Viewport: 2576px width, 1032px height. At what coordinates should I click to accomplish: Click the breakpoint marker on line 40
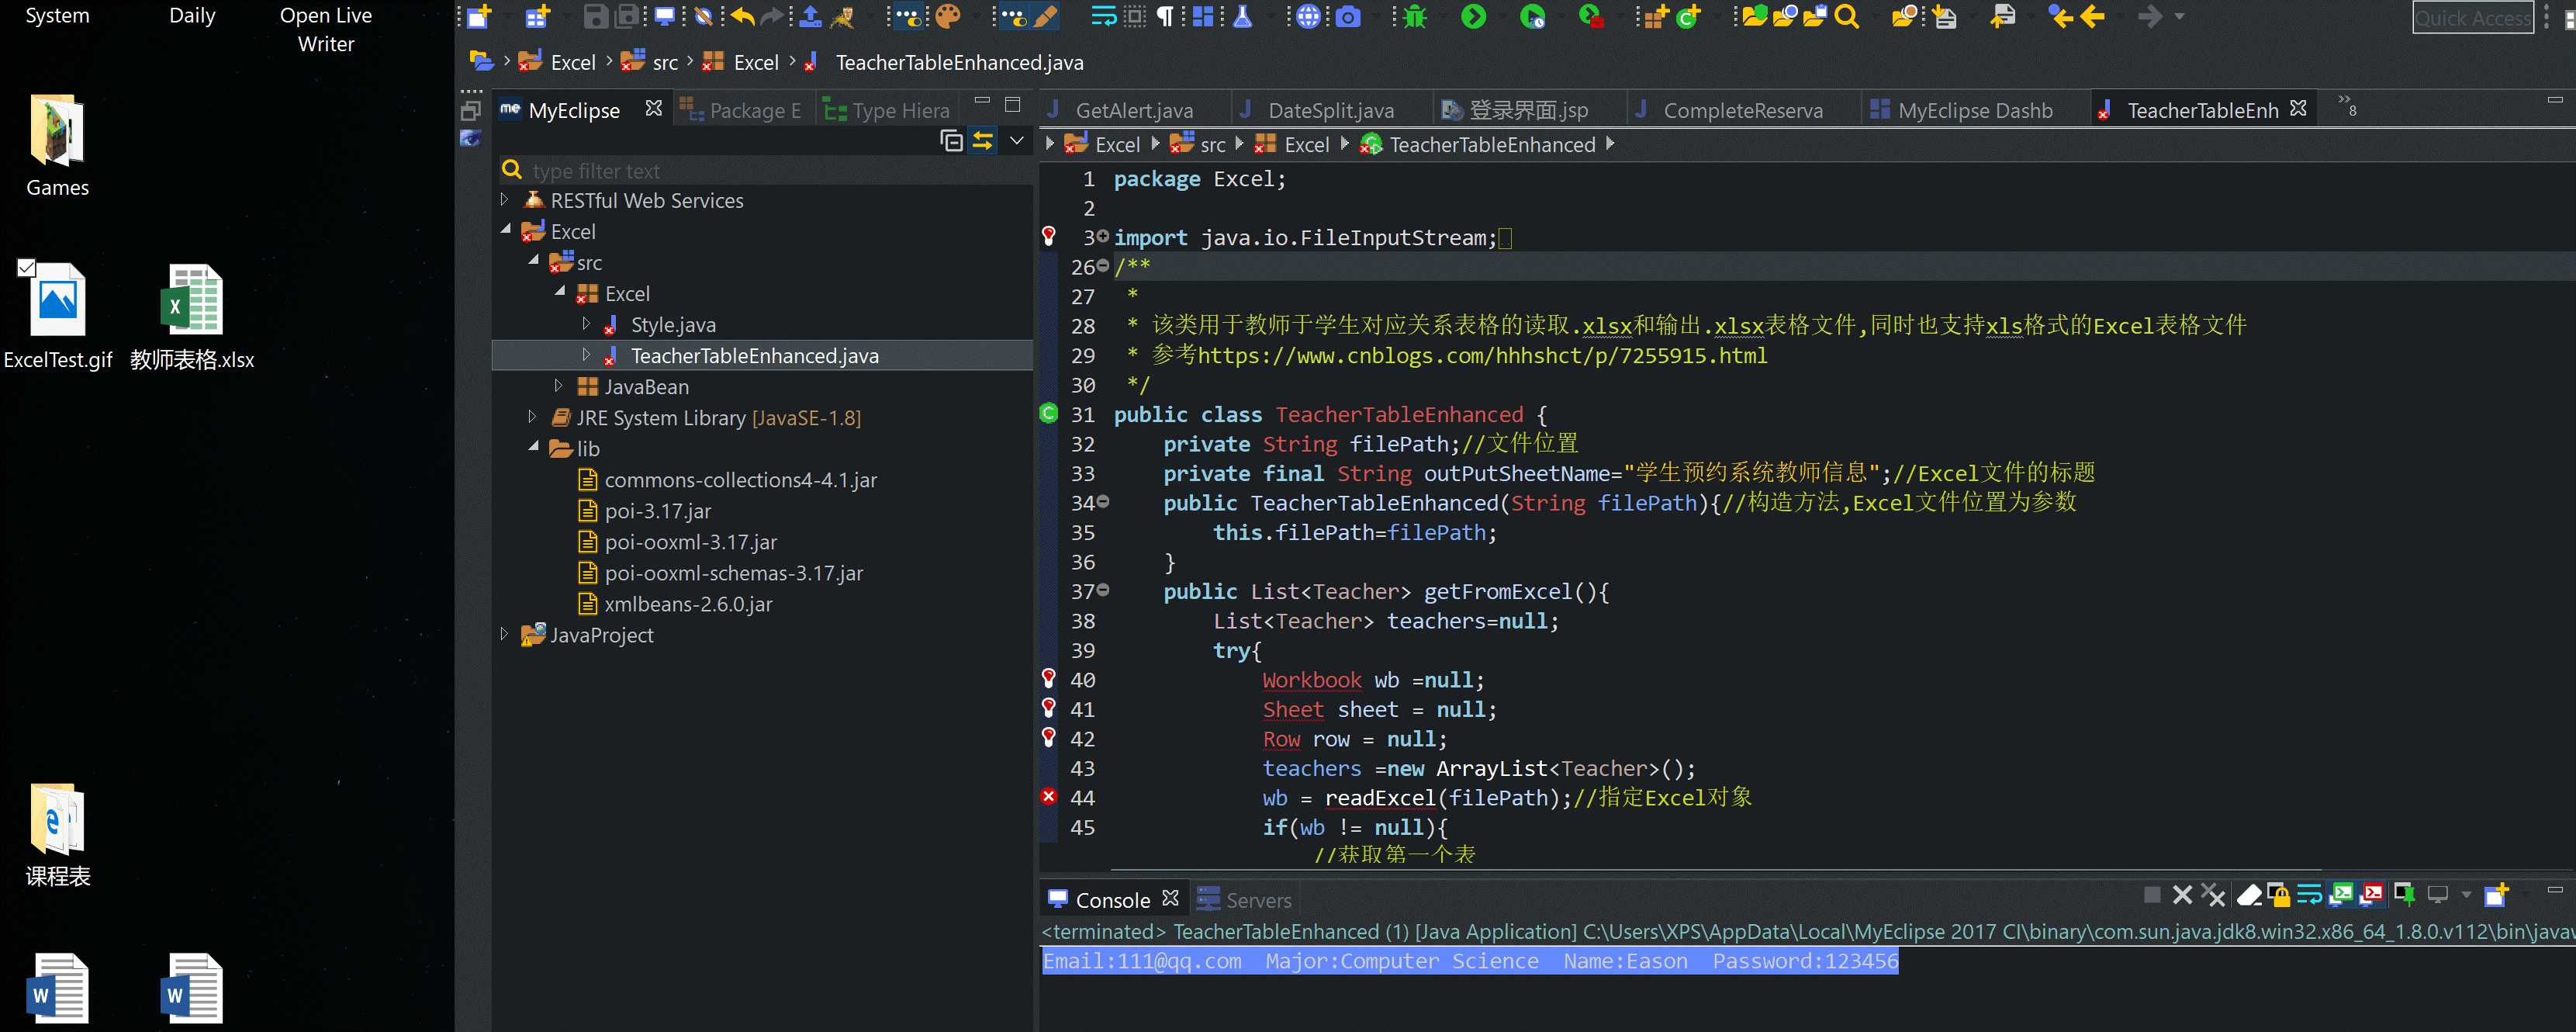point(1049,679)
